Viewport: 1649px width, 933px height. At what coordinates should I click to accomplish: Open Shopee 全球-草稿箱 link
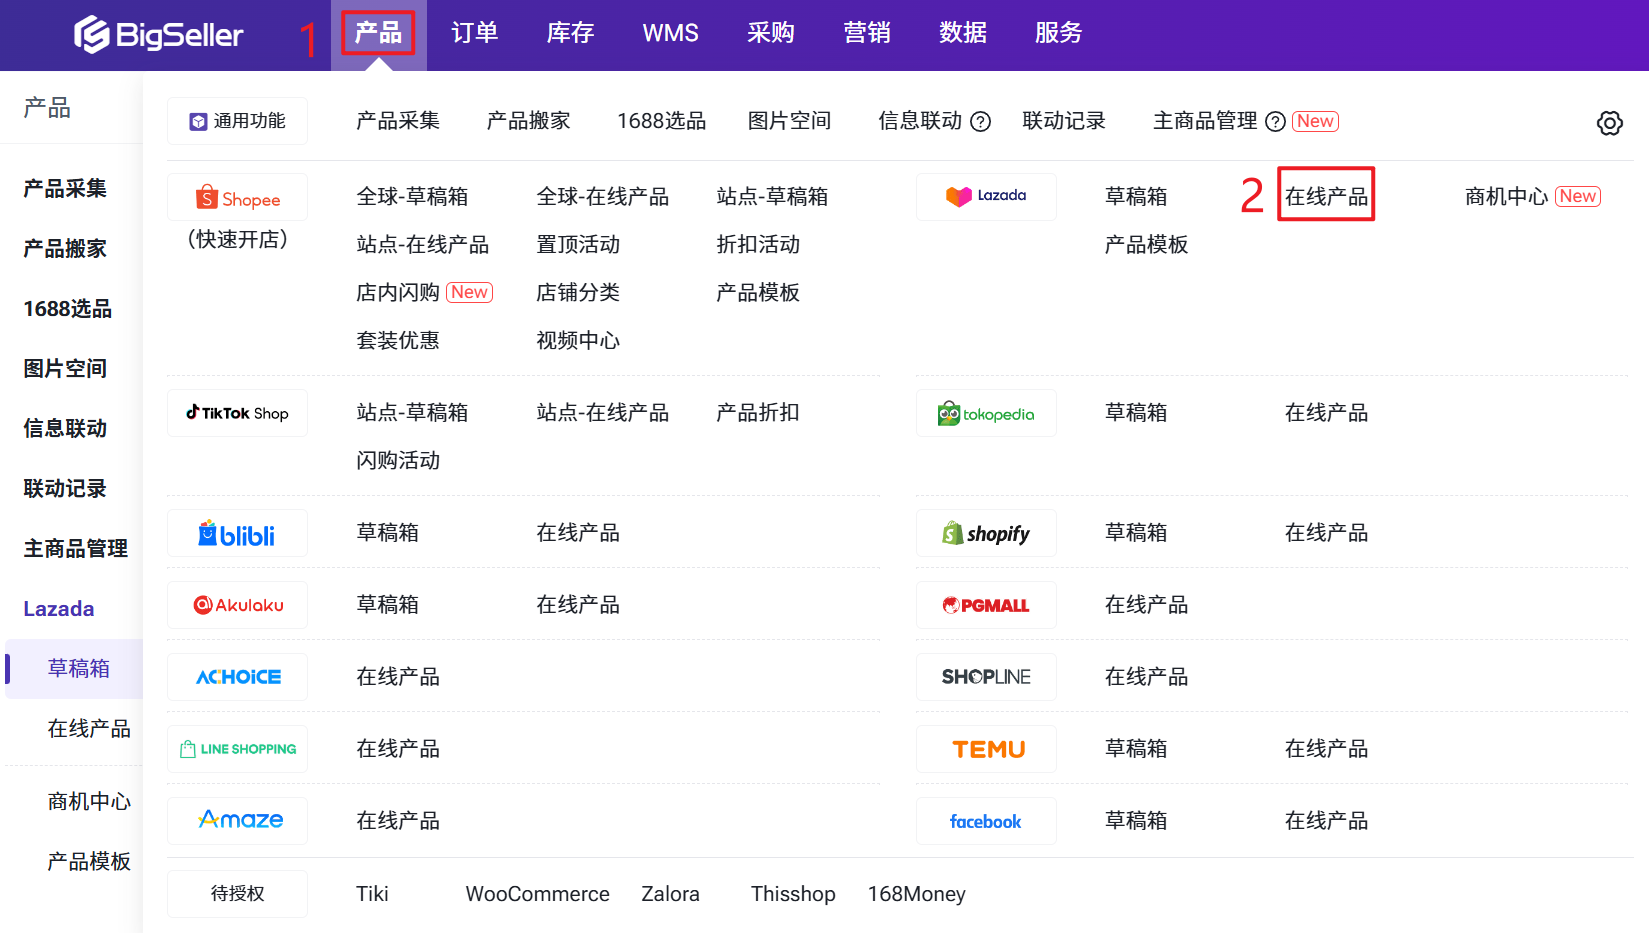412,196
